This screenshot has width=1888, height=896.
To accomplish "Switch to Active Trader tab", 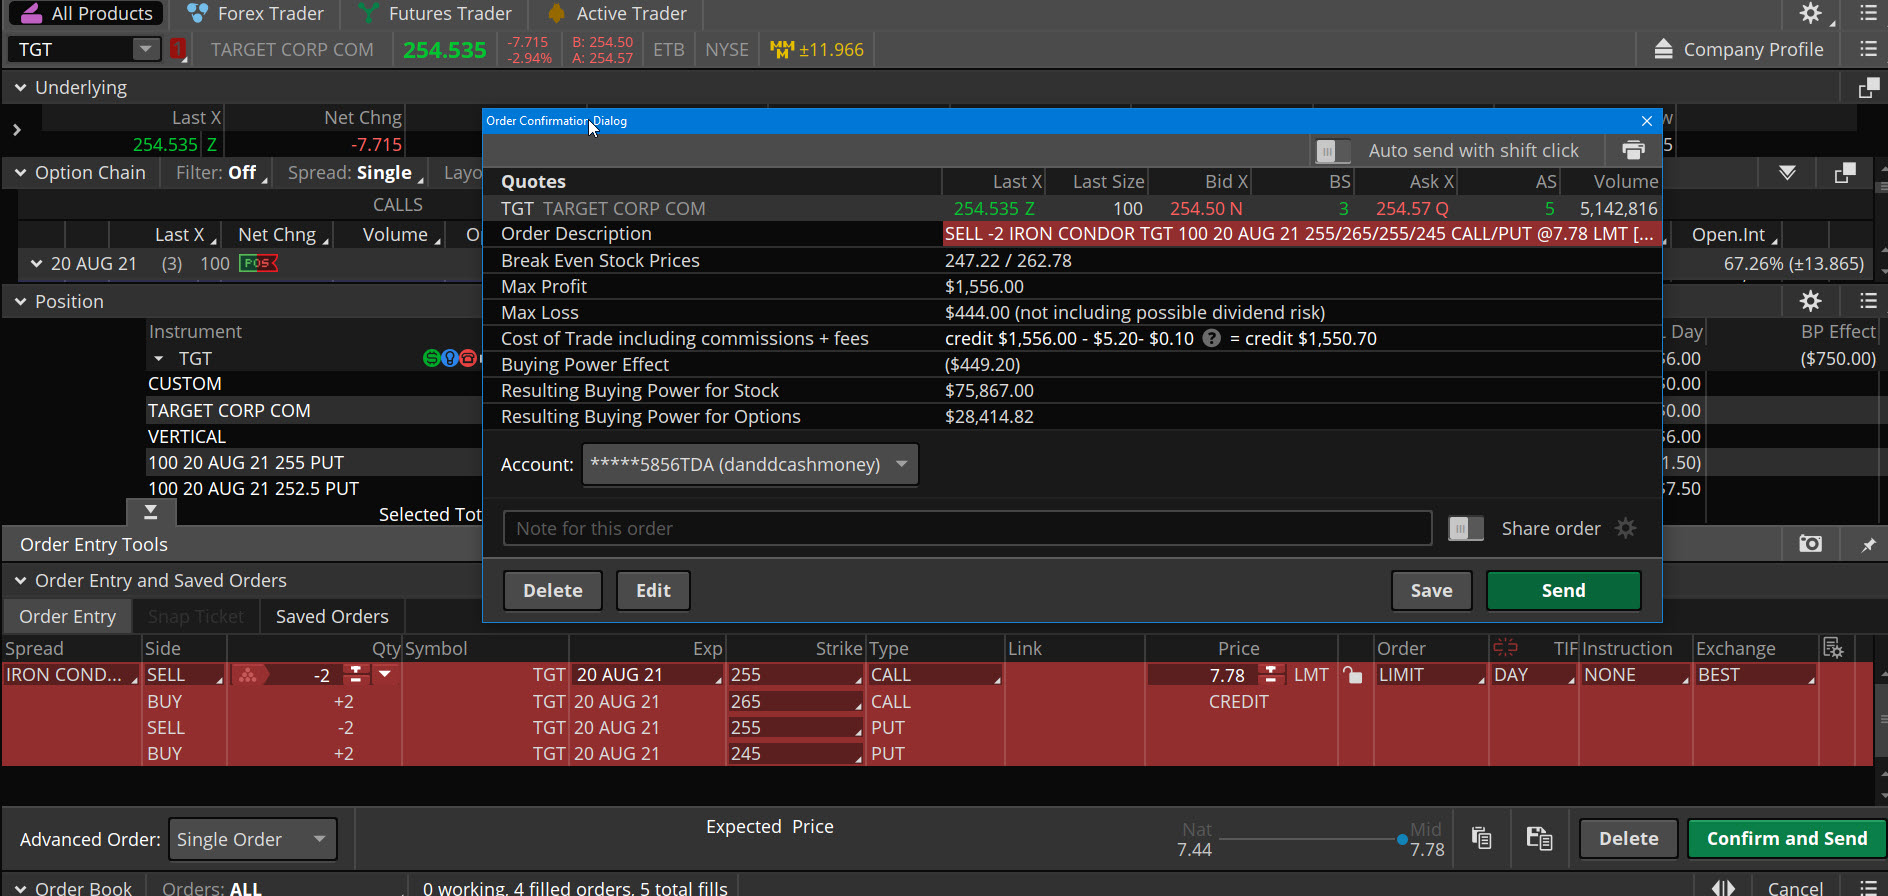I will click(x=617, y=13).
